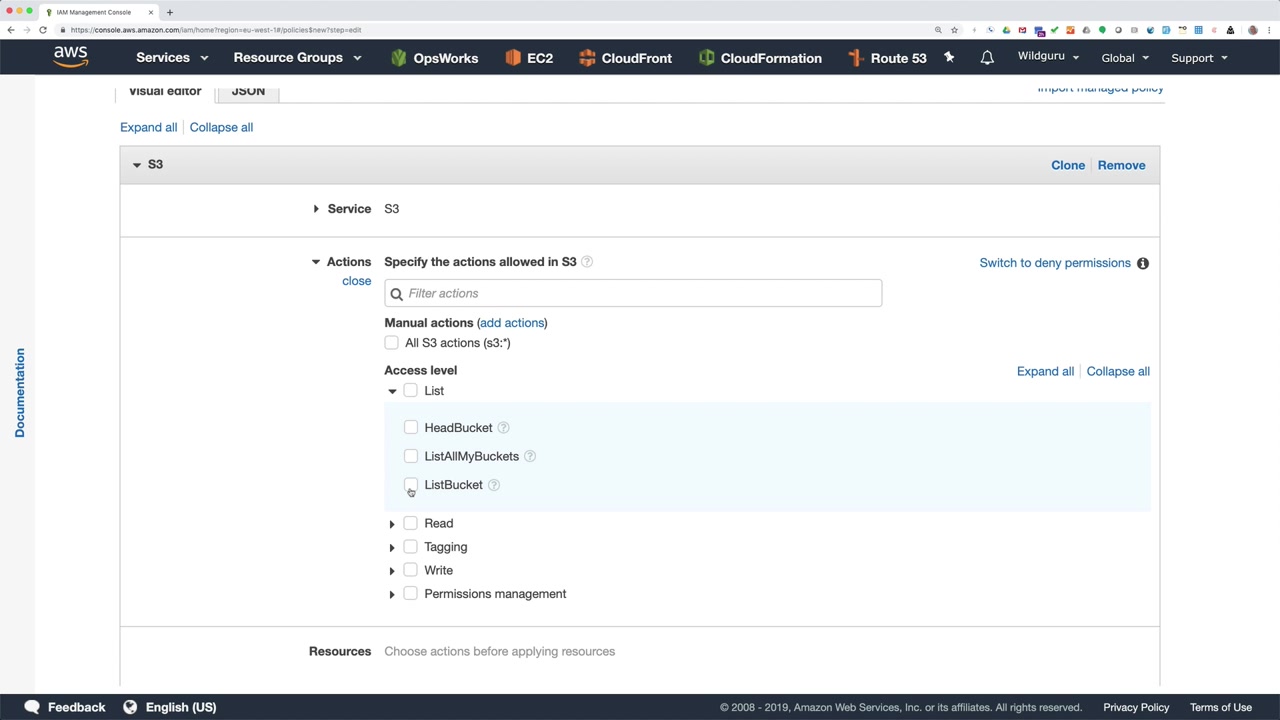
Task: Check the ListBucket checkbox
Action: pyautogui.click(x=411, y=485)
